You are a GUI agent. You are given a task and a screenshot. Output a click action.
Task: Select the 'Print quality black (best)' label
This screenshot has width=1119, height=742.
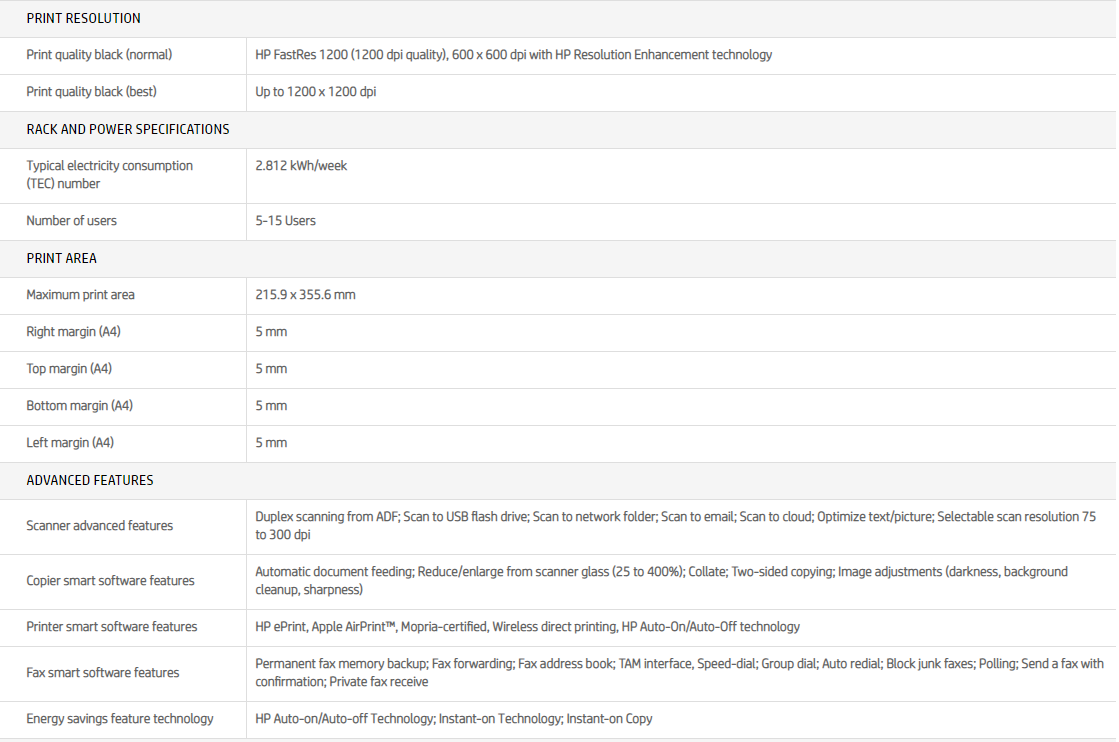[x=91, y=92]
